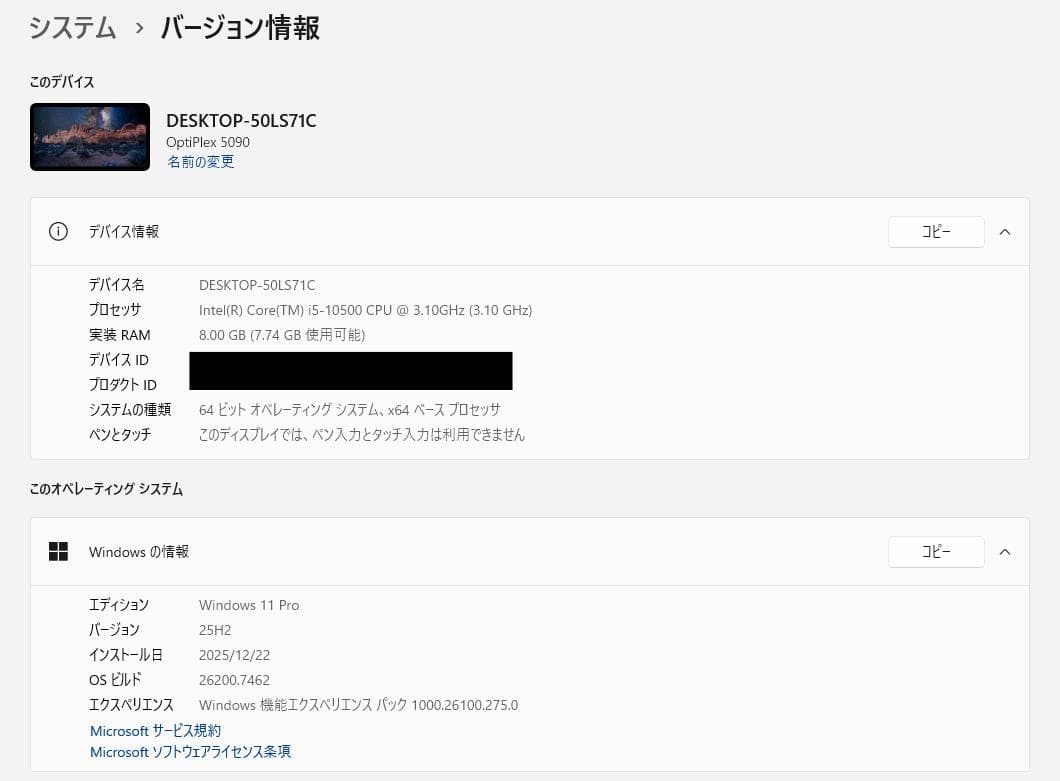Open 名前の変更 to rename this PC

pos(200,161)
